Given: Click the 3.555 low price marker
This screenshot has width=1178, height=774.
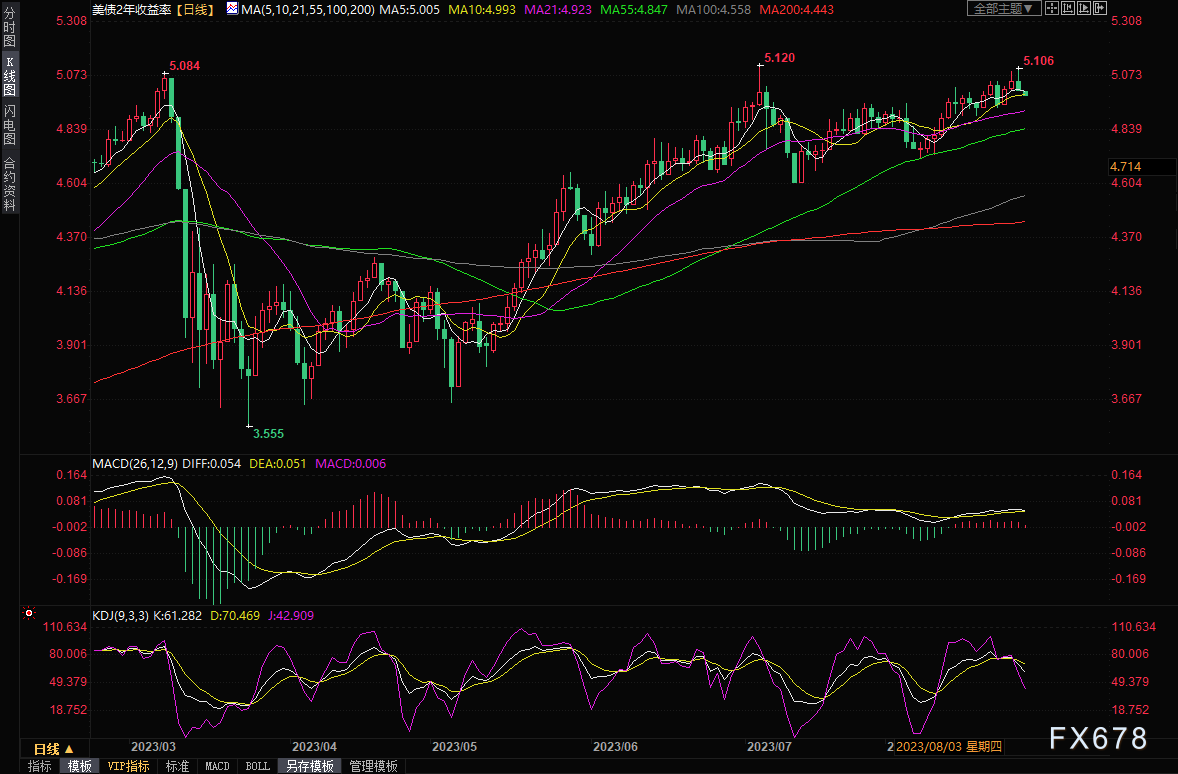Looking at the screenshot, I should [268, 434].
